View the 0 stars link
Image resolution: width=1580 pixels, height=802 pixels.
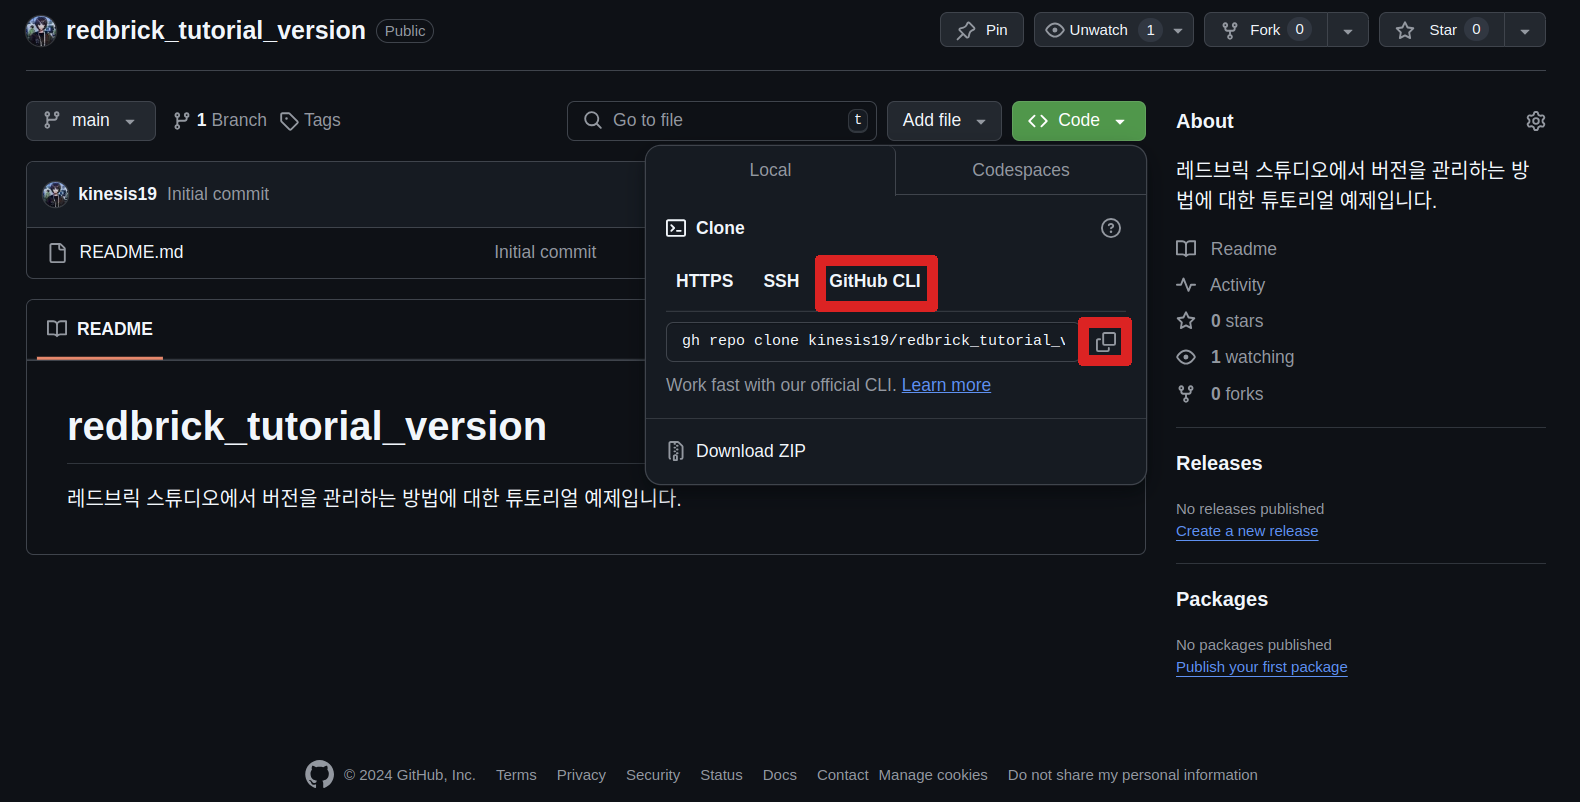coord(1220,321)
